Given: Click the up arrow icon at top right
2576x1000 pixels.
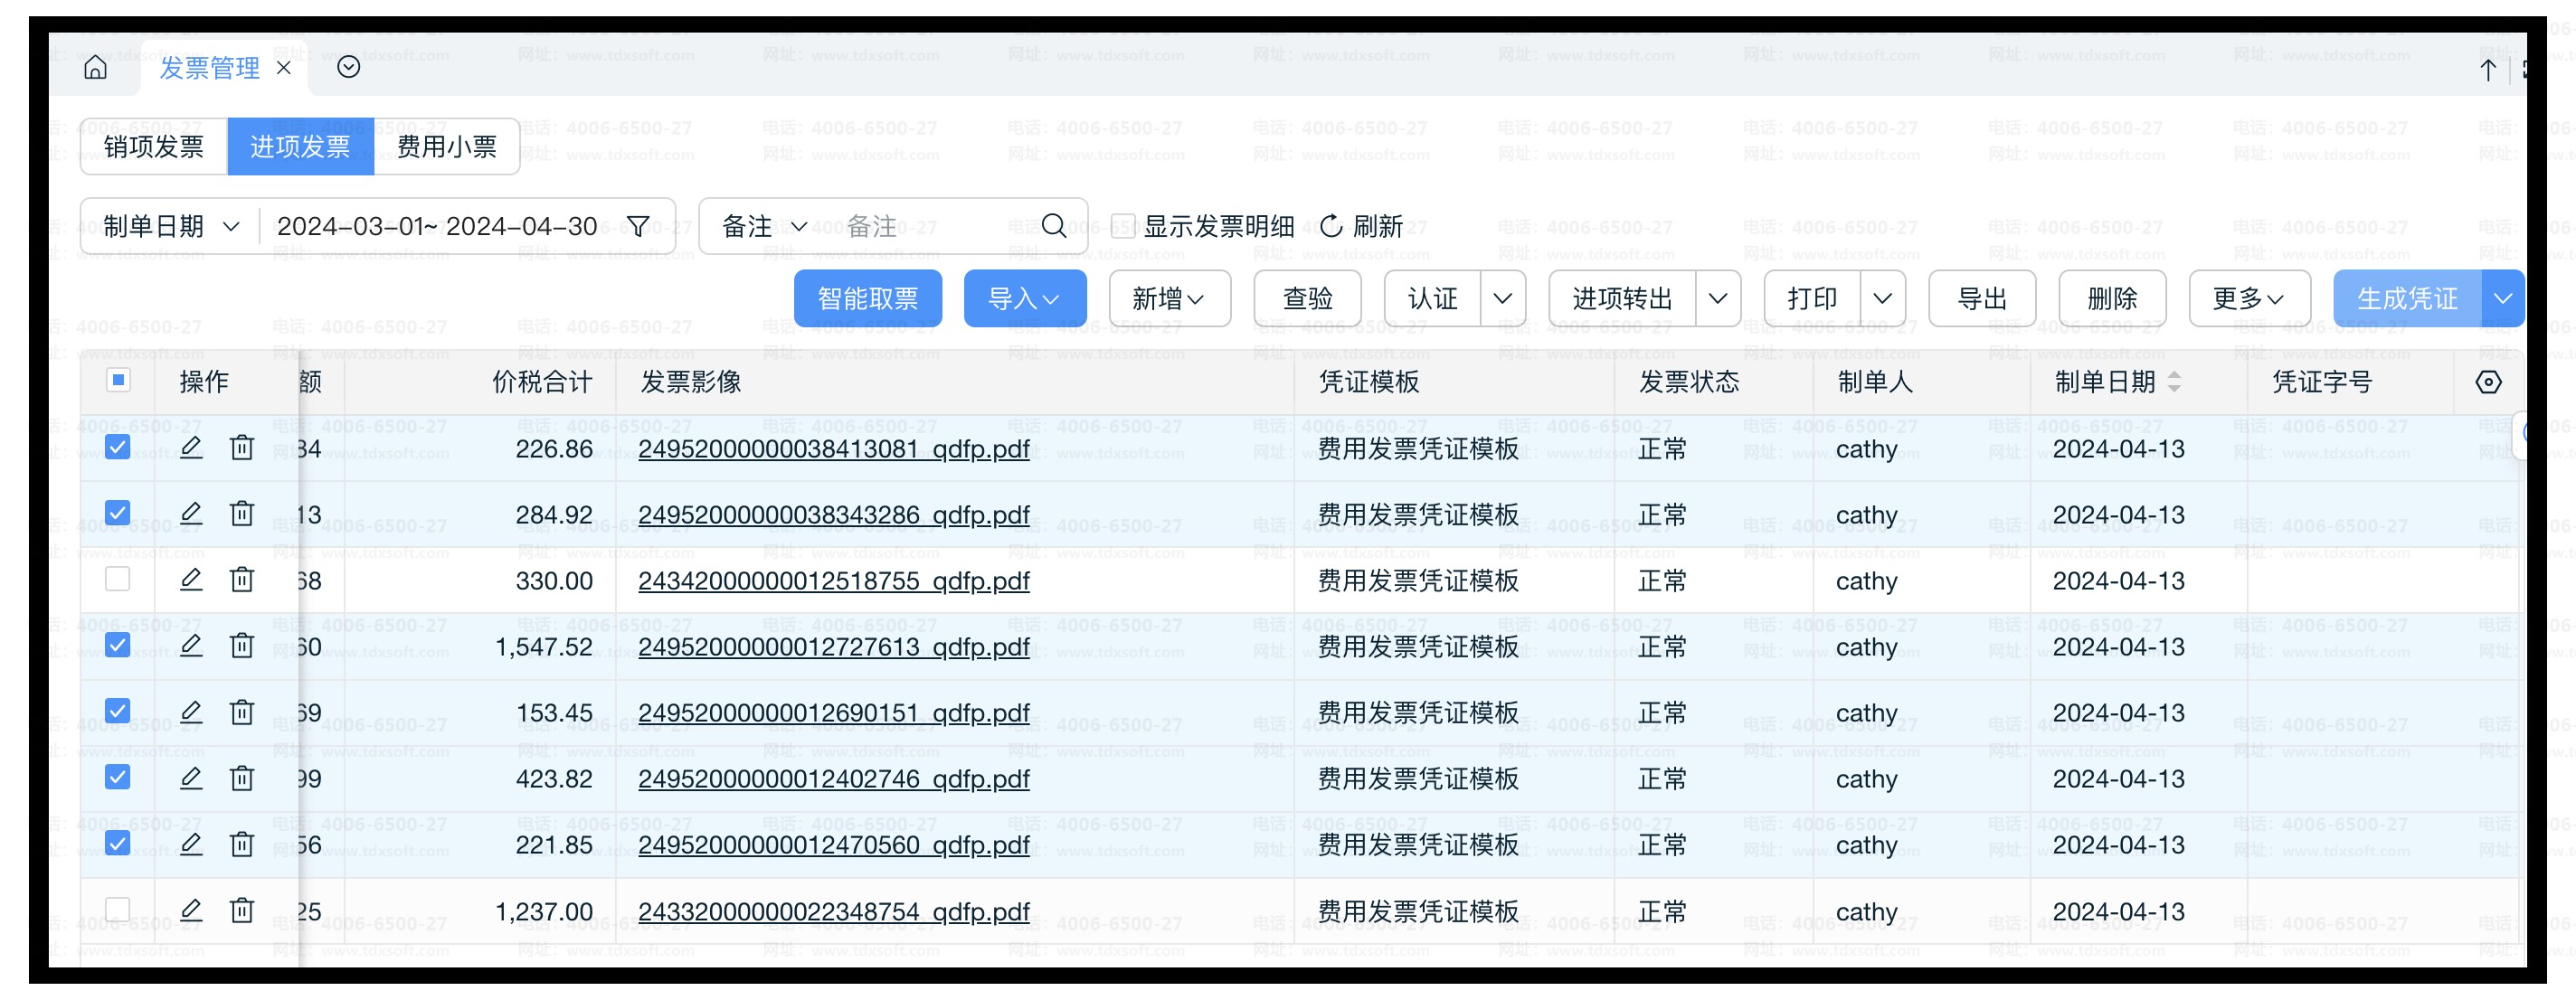Looking at the screenshot, I should [x=2488, y=70].
